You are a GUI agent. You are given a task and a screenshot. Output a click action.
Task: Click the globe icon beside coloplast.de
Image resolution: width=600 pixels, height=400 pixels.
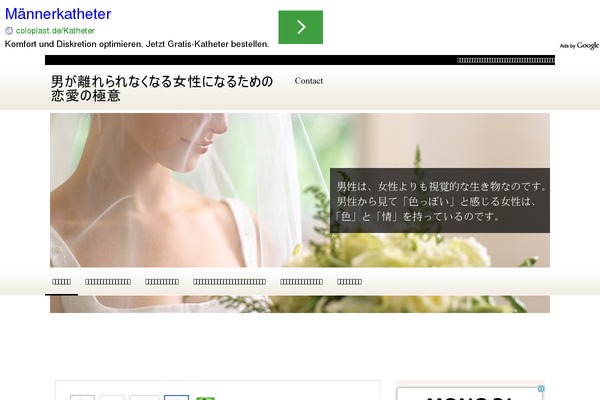pyautogui.click(x=9, y=31)
